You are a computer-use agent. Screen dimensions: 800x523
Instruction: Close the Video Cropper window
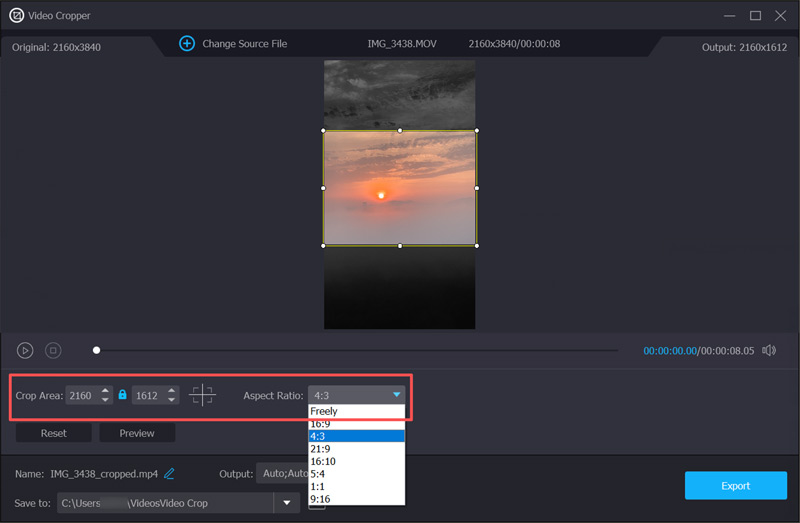click(780, 16)
